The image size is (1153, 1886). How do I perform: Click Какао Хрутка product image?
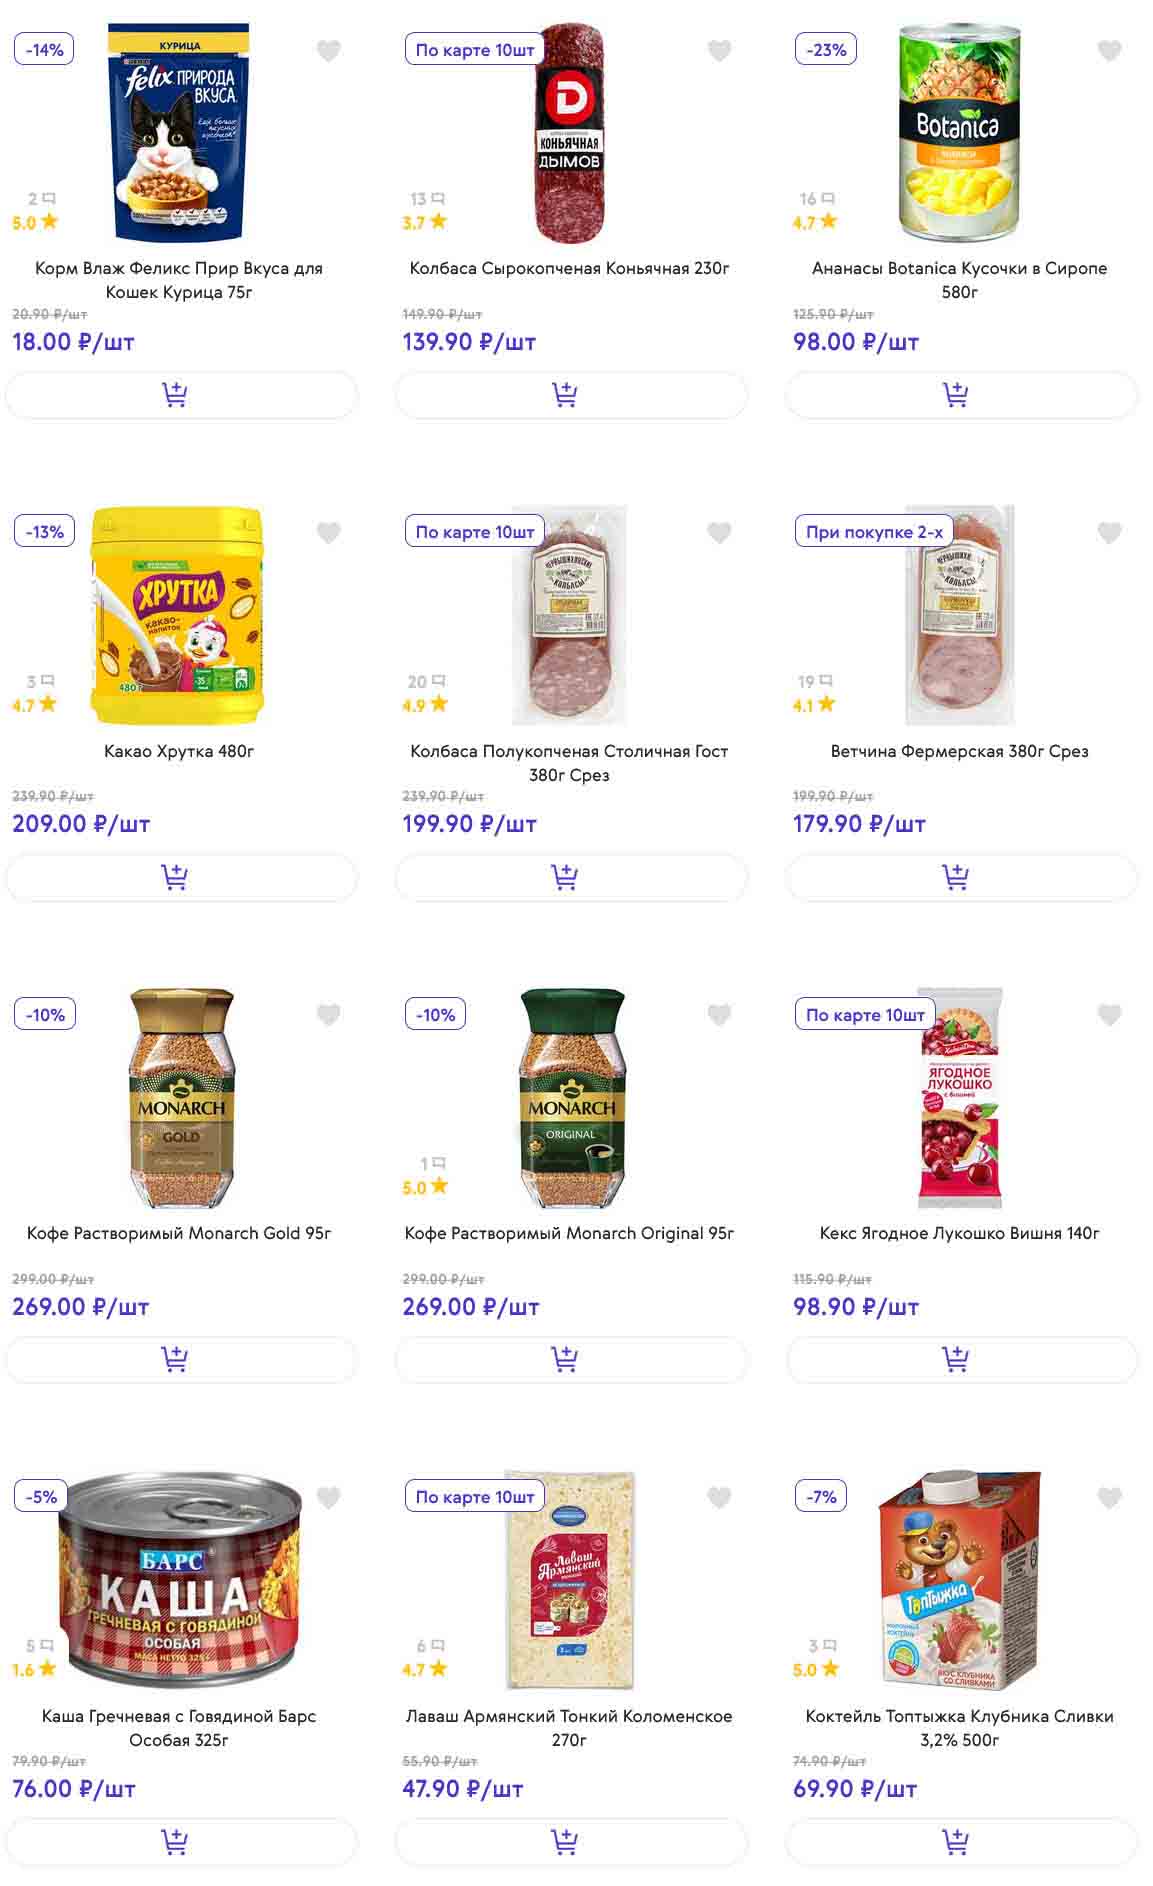coord(178,615)
